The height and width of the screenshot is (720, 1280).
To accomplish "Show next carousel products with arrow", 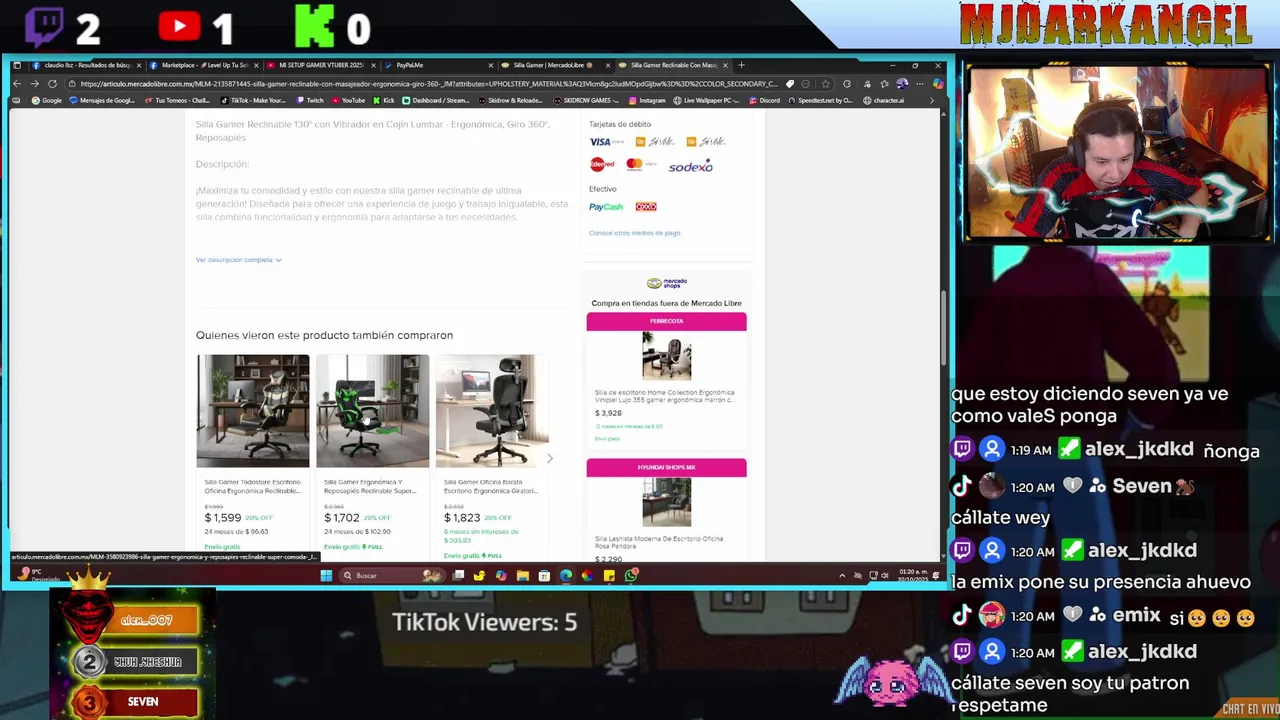I will point(549,458).
